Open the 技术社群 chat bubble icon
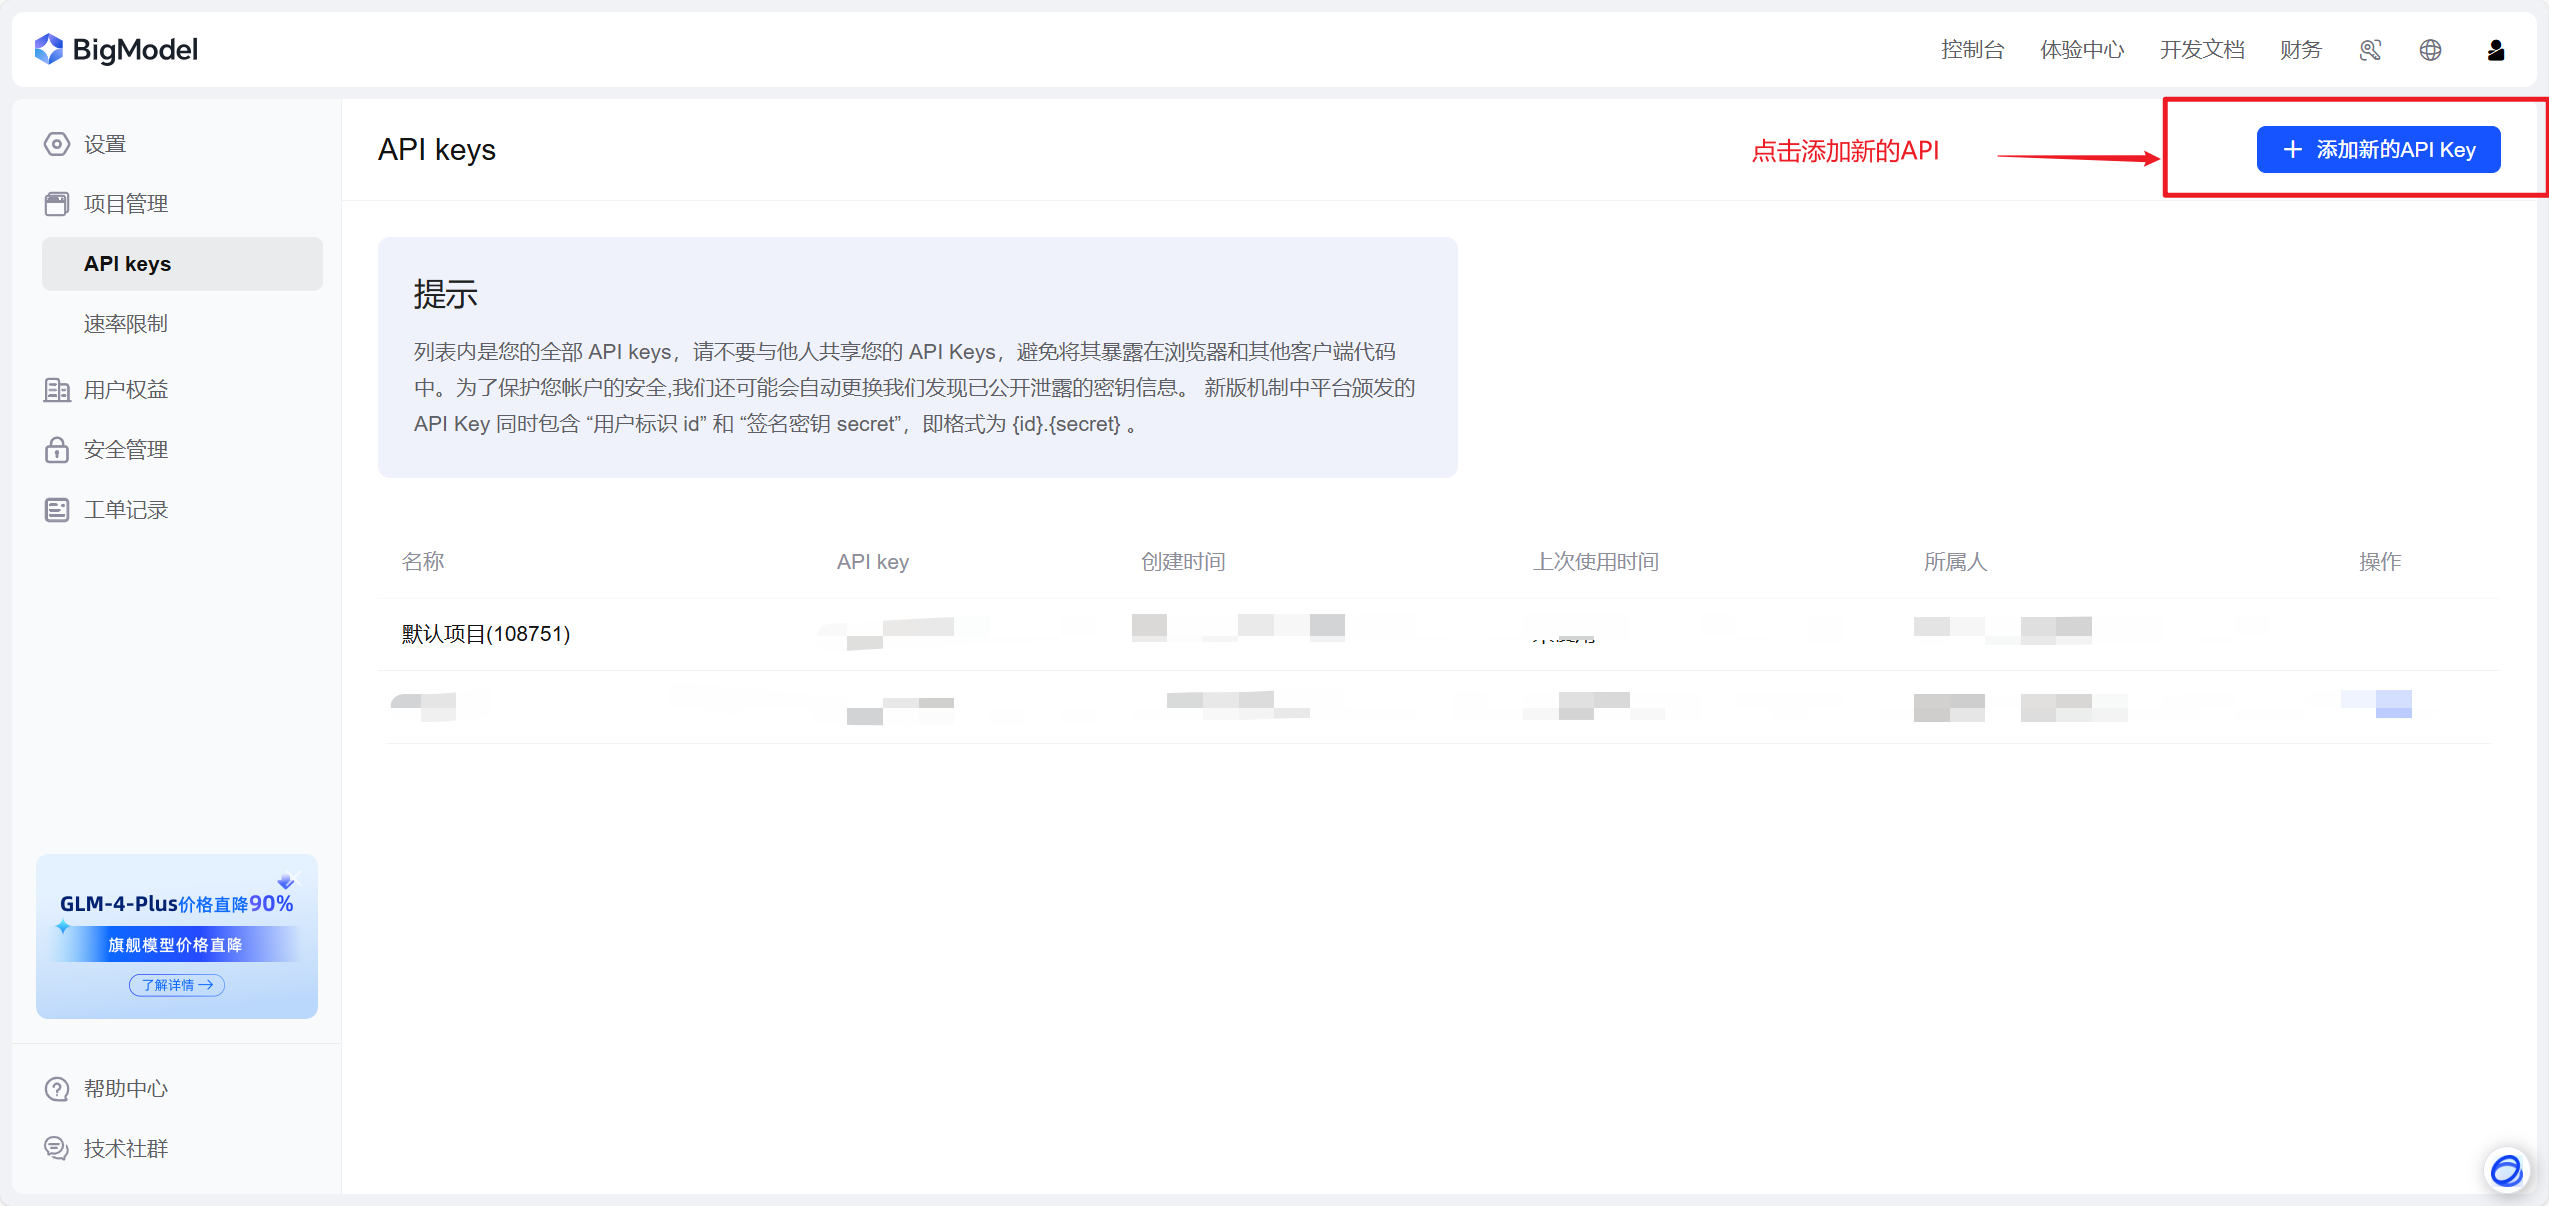 pos(57,1148)
